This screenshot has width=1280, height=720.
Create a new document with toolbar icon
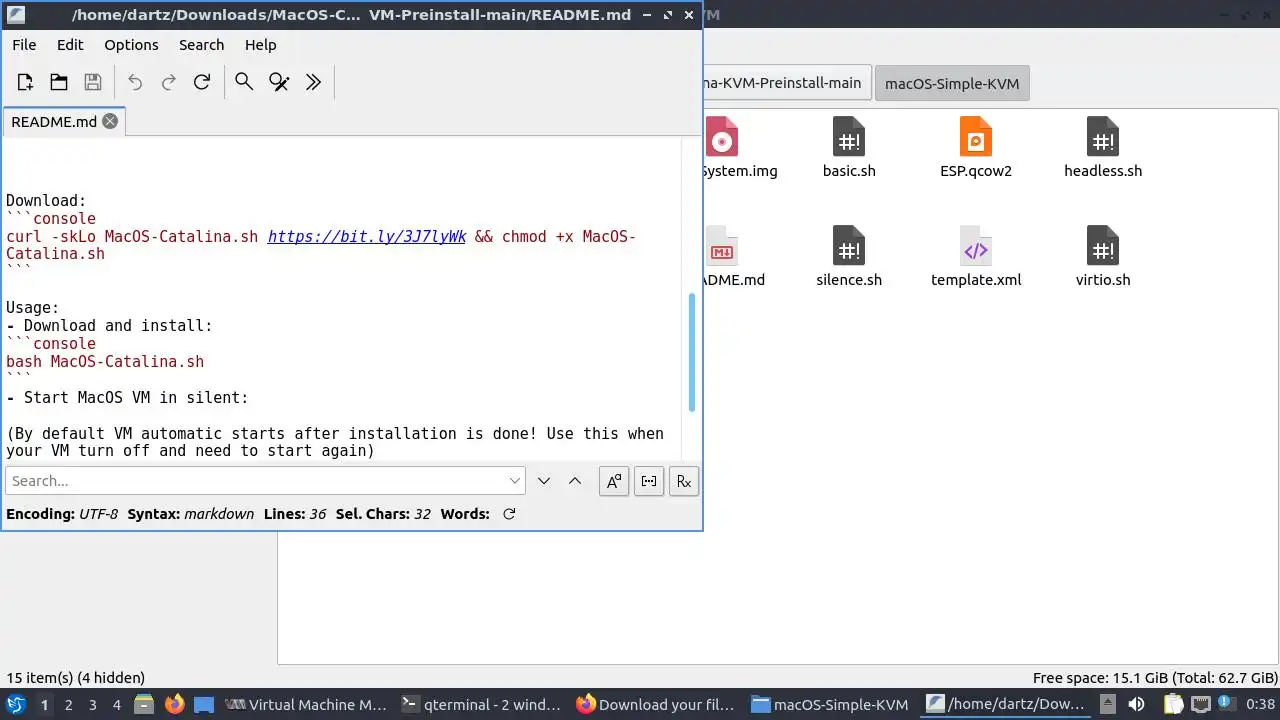[x=26, y=82]
